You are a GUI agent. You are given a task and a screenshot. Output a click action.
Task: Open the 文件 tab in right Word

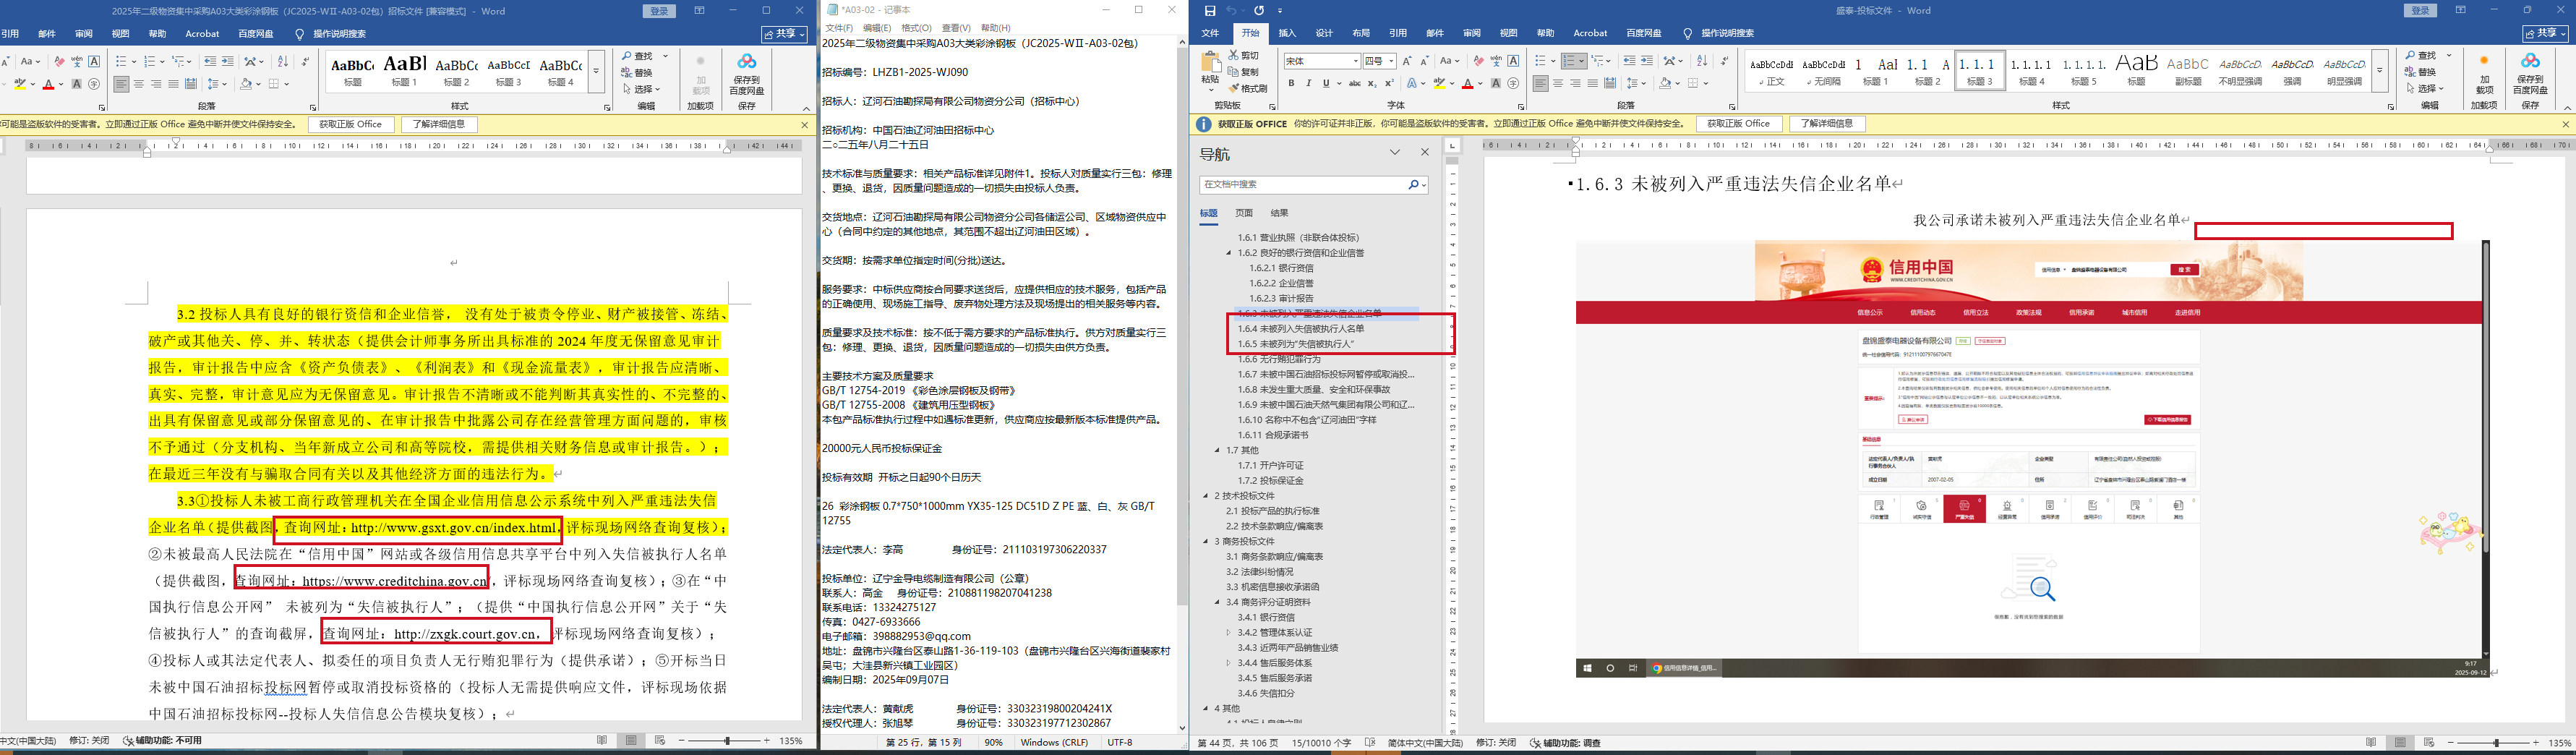[x=1210, y=33]
